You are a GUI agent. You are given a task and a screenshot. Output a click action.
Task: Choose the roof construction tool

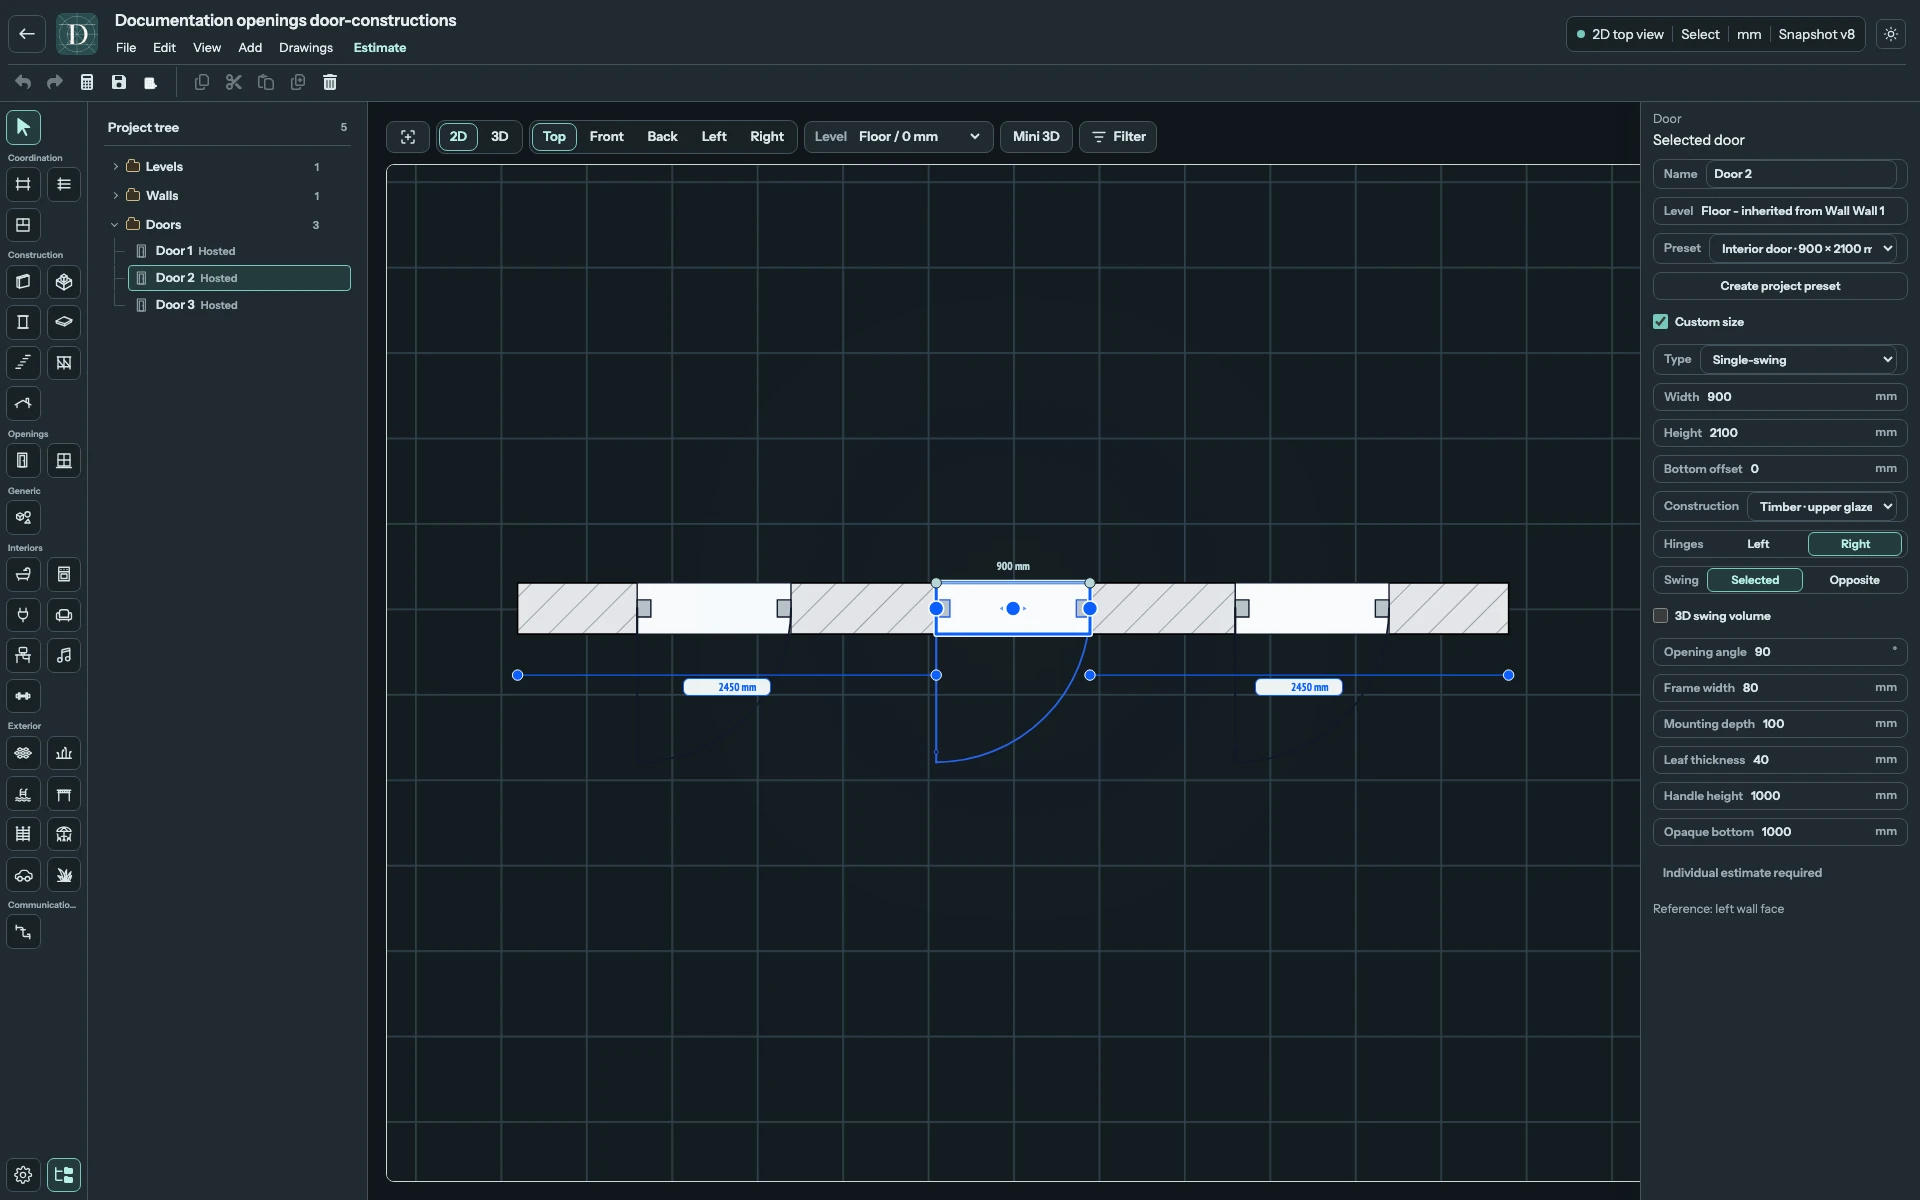point(23,404)
